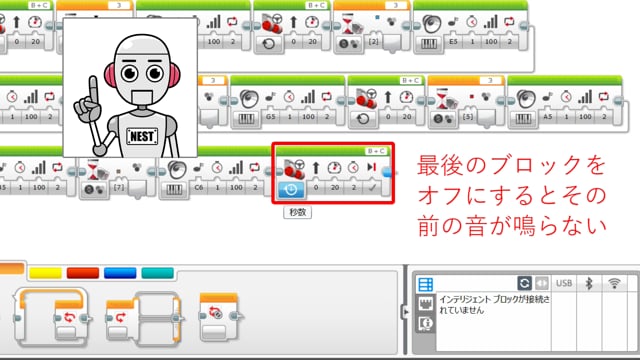Open play type 2 on the C6 Sound block

tap(255, 188)
